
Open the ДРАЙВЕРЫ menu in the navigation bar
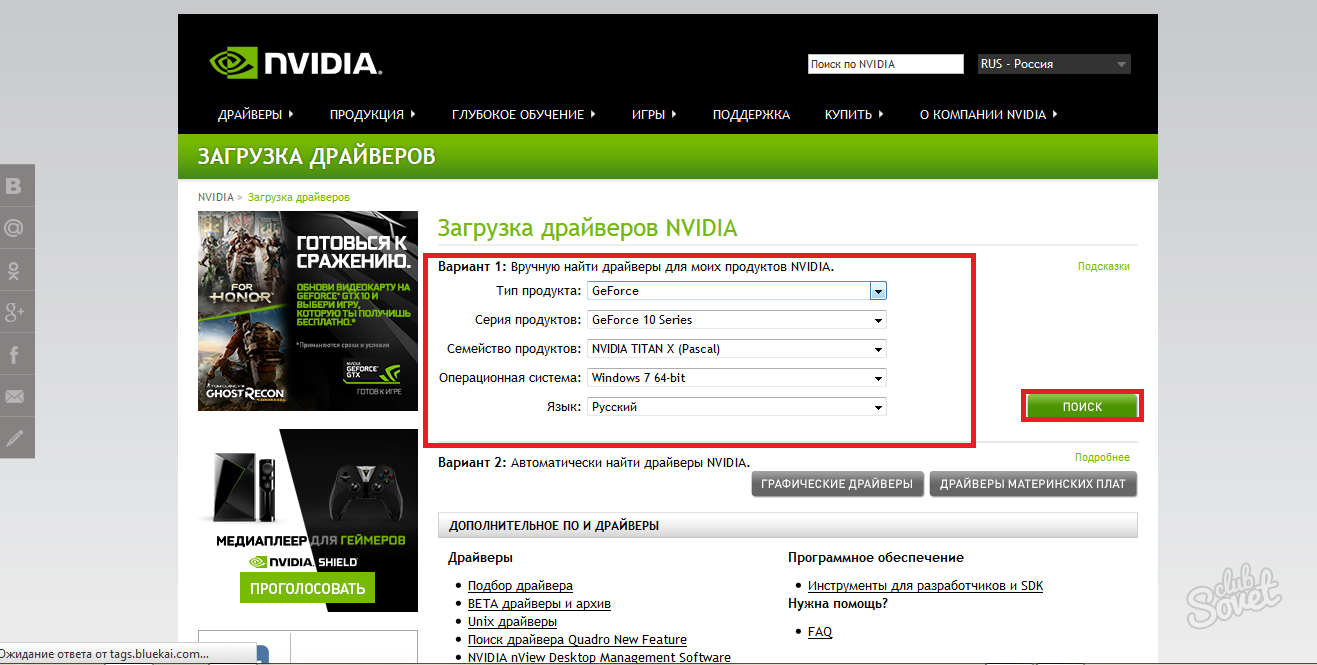pyautogui.click(x=255, y=115)
